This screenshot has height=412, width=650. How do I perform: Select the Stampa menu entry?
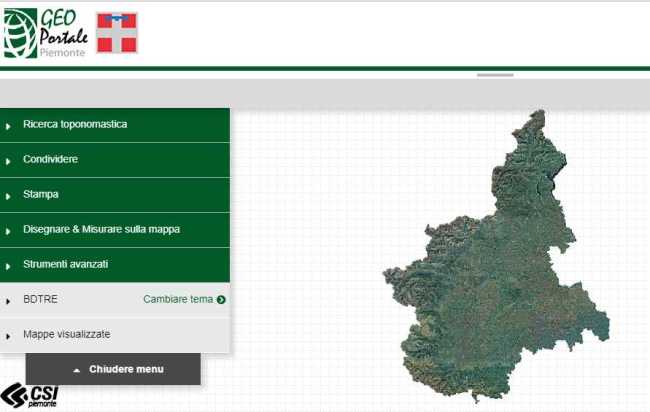(41, 195)
